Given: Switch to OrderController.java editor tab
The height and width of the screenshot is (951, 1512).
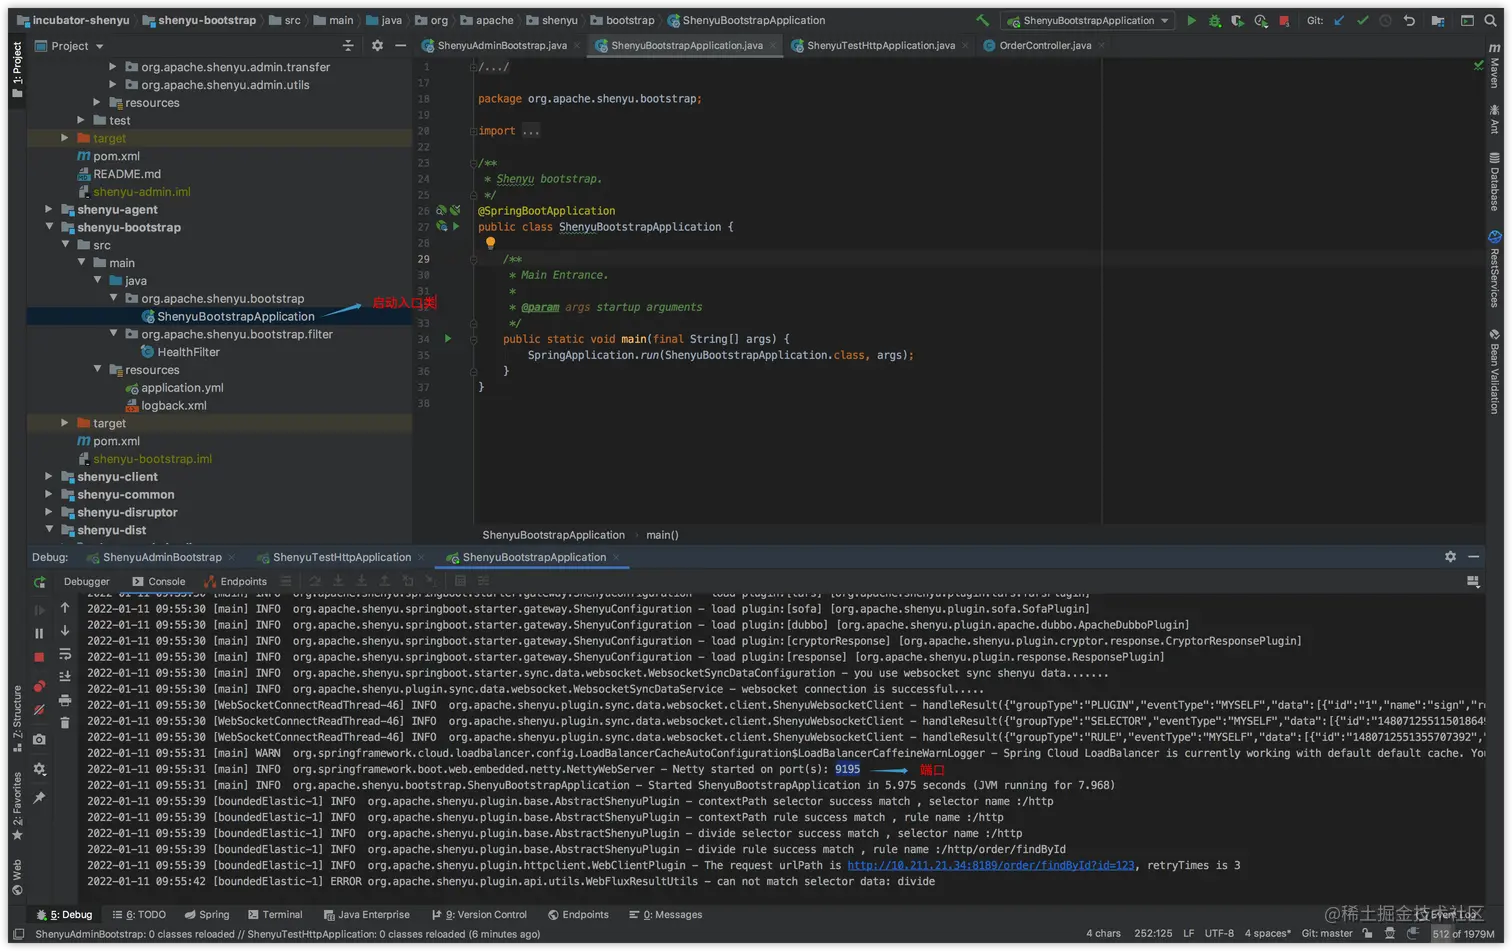Looking at the screenshot, I should [x=1044, y=46].
